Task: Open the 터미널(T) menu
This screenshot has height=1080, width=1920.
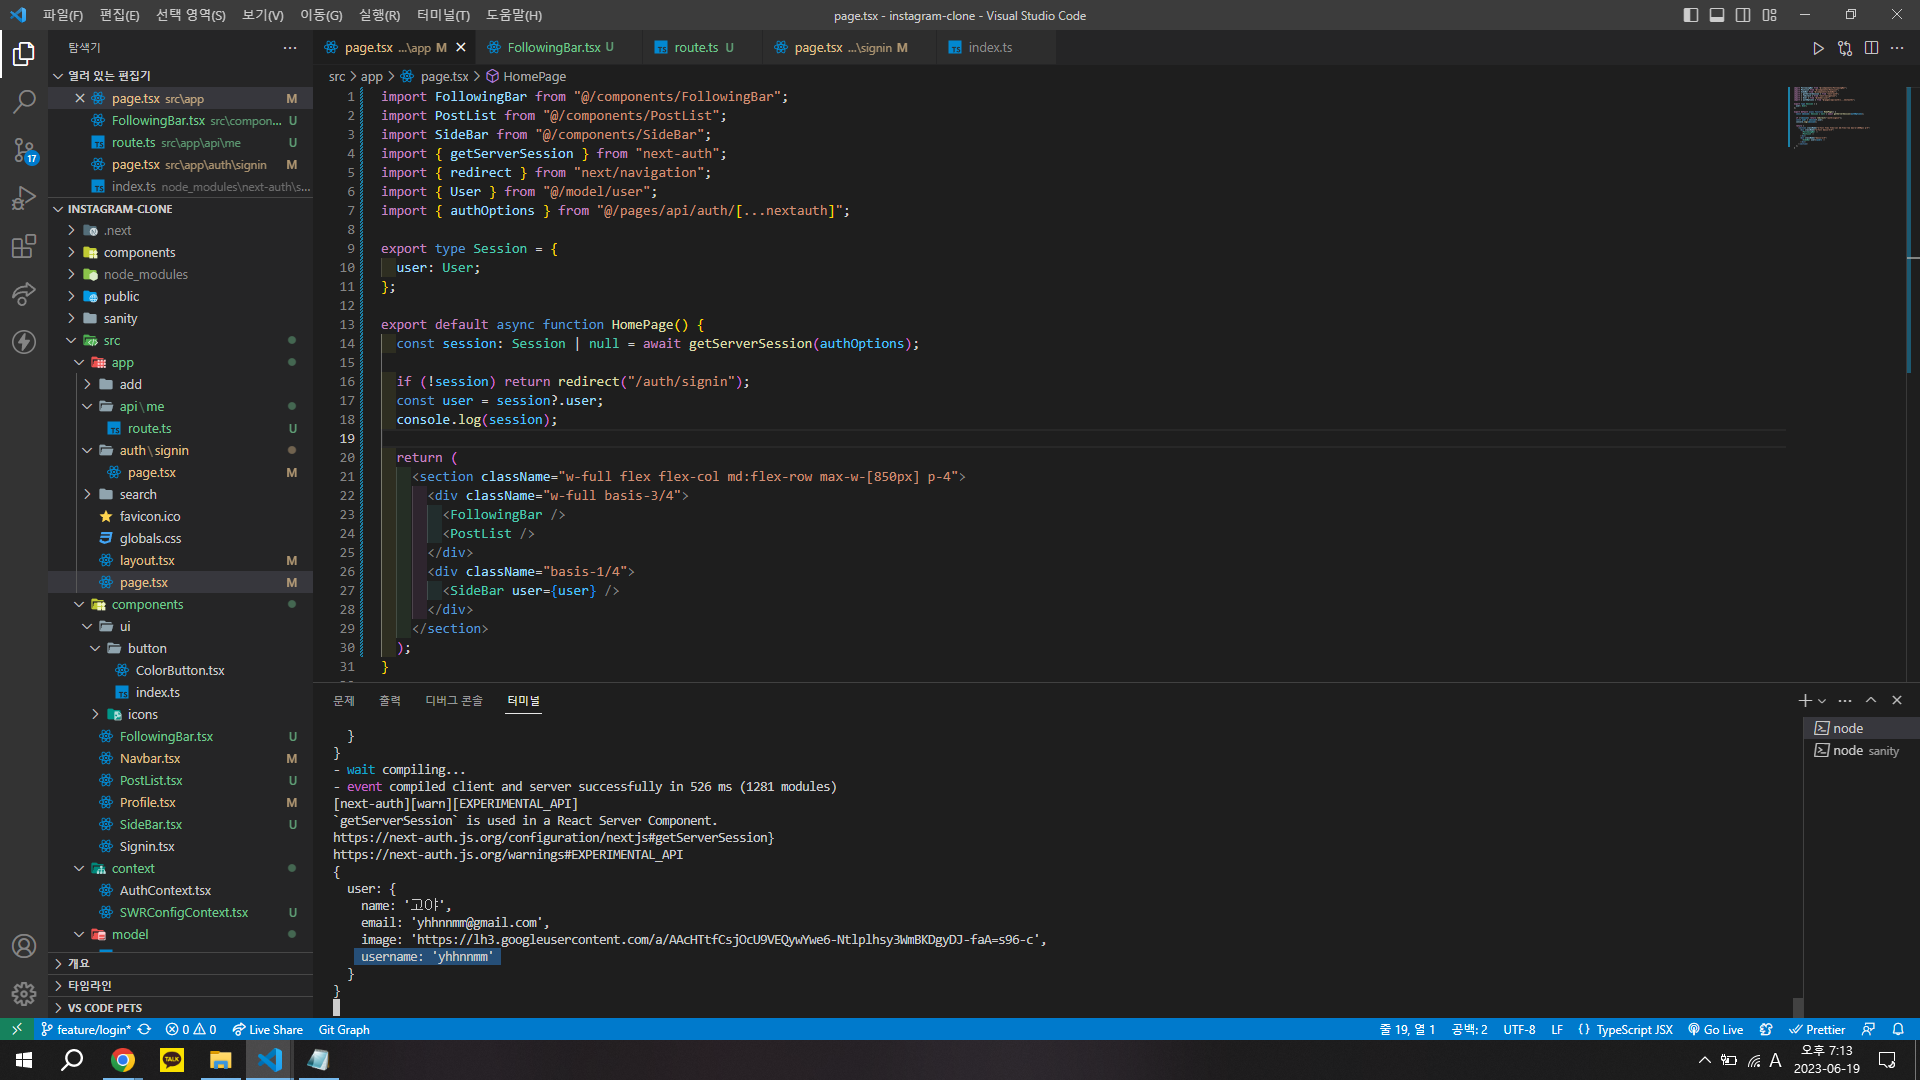Action: click(443, 15)
